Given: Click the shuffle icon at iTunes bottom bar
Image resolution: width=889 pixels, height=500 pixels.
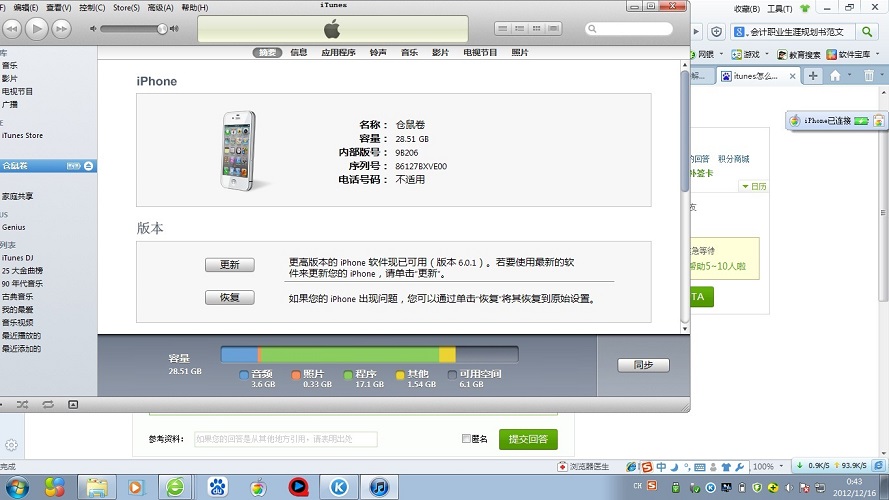Looking at the screenshot, I should point(22,404).
